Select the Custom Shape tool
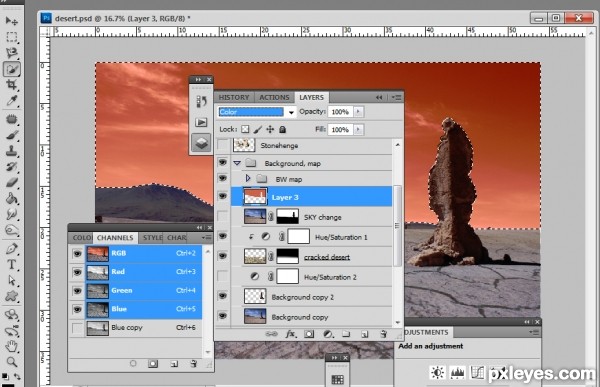Image resolution: width=600 pixels, height=387 pixels. (11, 296)
